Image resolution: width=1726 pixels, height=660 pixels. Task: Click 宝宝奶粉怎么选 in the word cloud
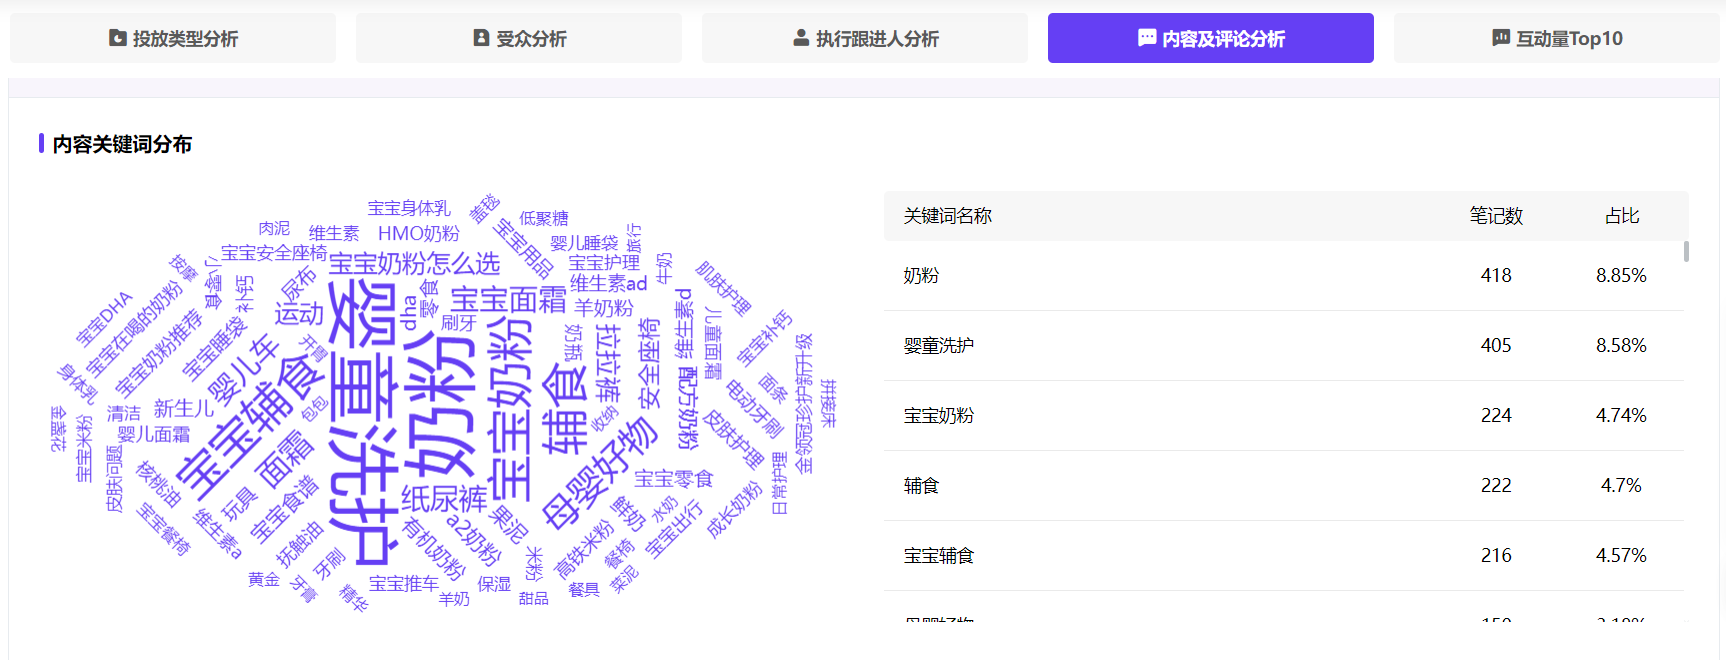(414, 264)
